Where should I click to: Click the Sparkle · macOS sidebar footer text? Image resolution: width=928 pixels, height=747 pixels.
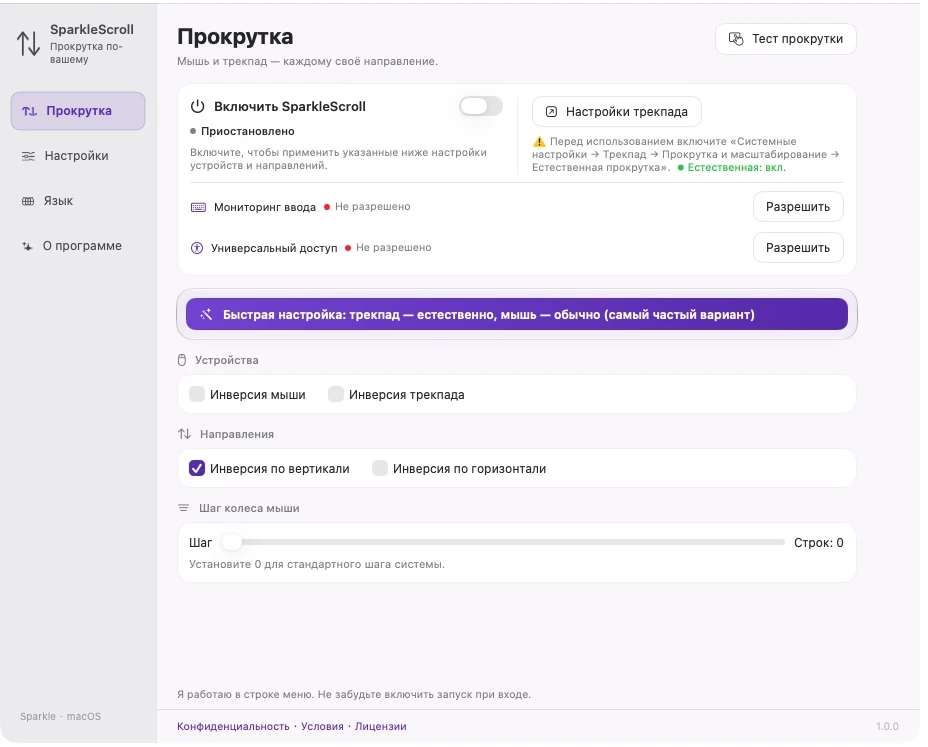[60, 716]
